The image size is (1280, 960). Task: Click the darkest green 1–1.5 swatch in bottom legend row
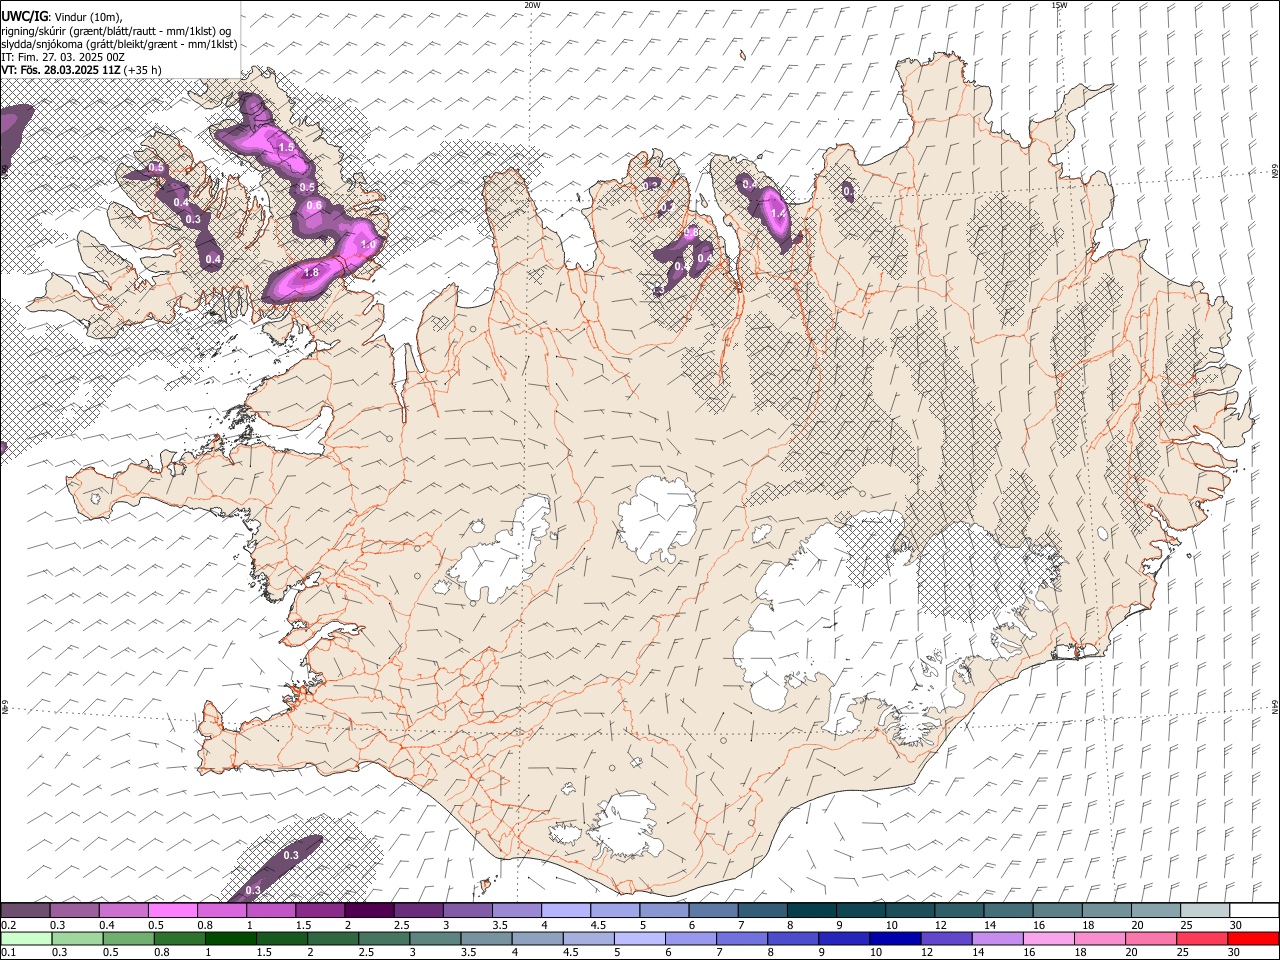[231, 938]
